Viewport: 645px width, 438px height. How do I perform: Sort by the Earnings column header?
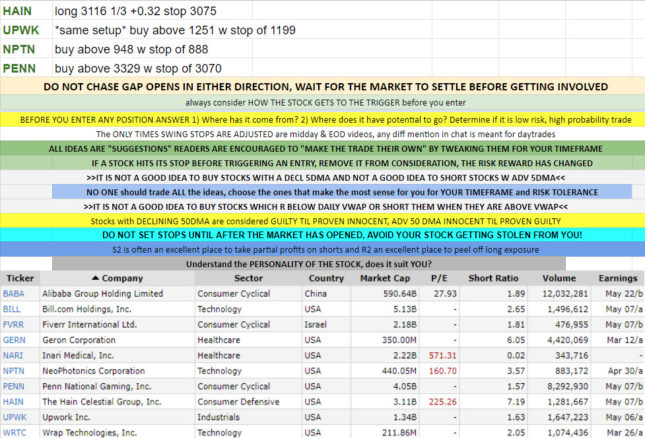pos(618,278)
